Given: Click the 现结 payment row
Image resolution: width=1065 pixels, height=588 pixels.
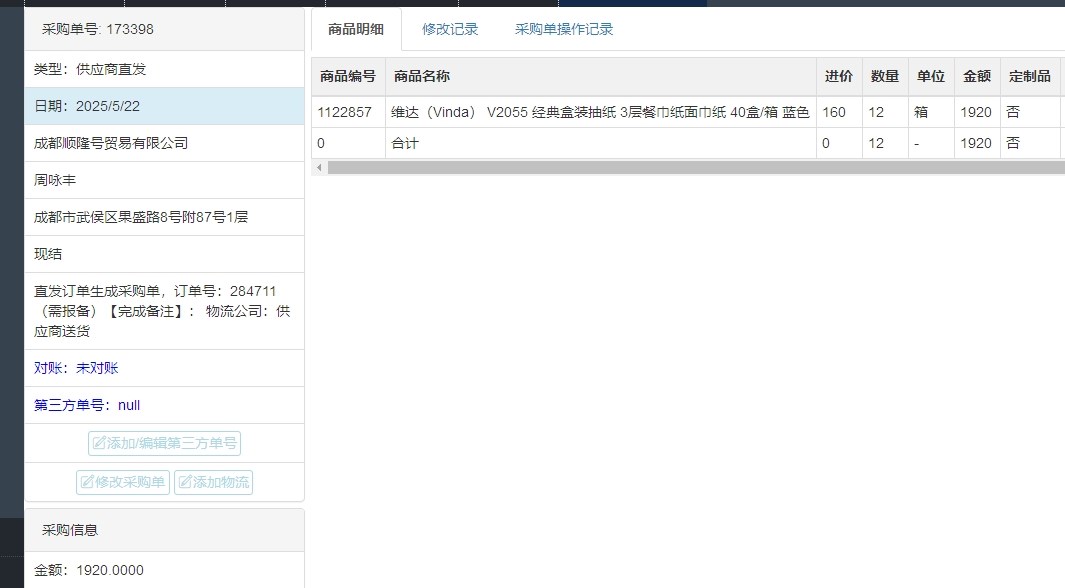Looking at the screenshot, I should click(x=164, y=254).
